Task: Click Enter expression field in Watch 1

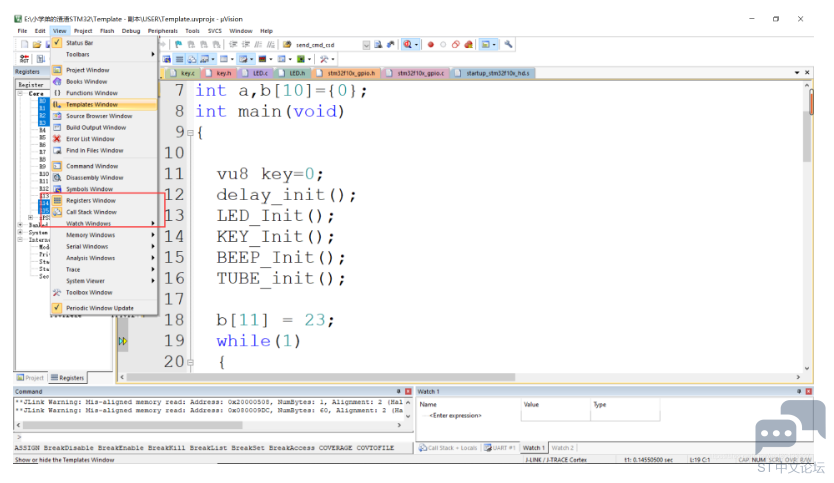Action: pyautogui.click(x=455, y=415)
